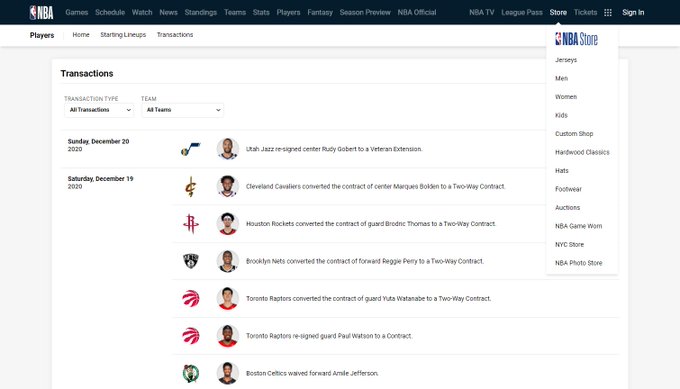Open the NBA Official link
680x389 pixels.
[417, 13]
